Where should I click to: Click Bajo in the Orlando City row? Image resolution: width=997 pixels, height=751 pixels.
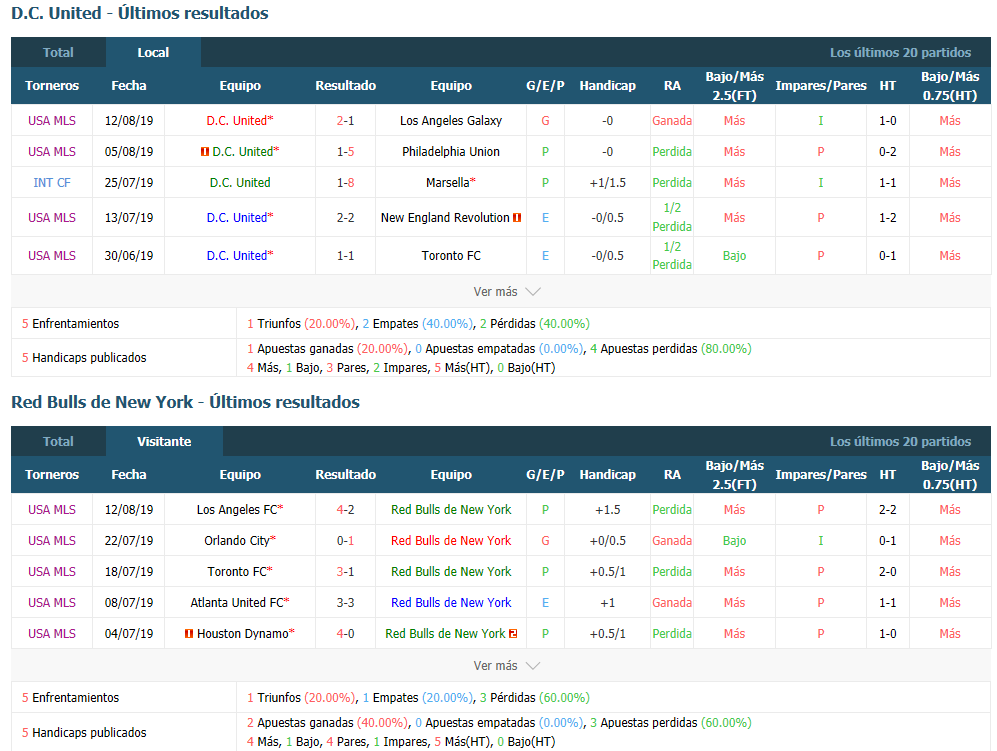[x=734, y=541]
